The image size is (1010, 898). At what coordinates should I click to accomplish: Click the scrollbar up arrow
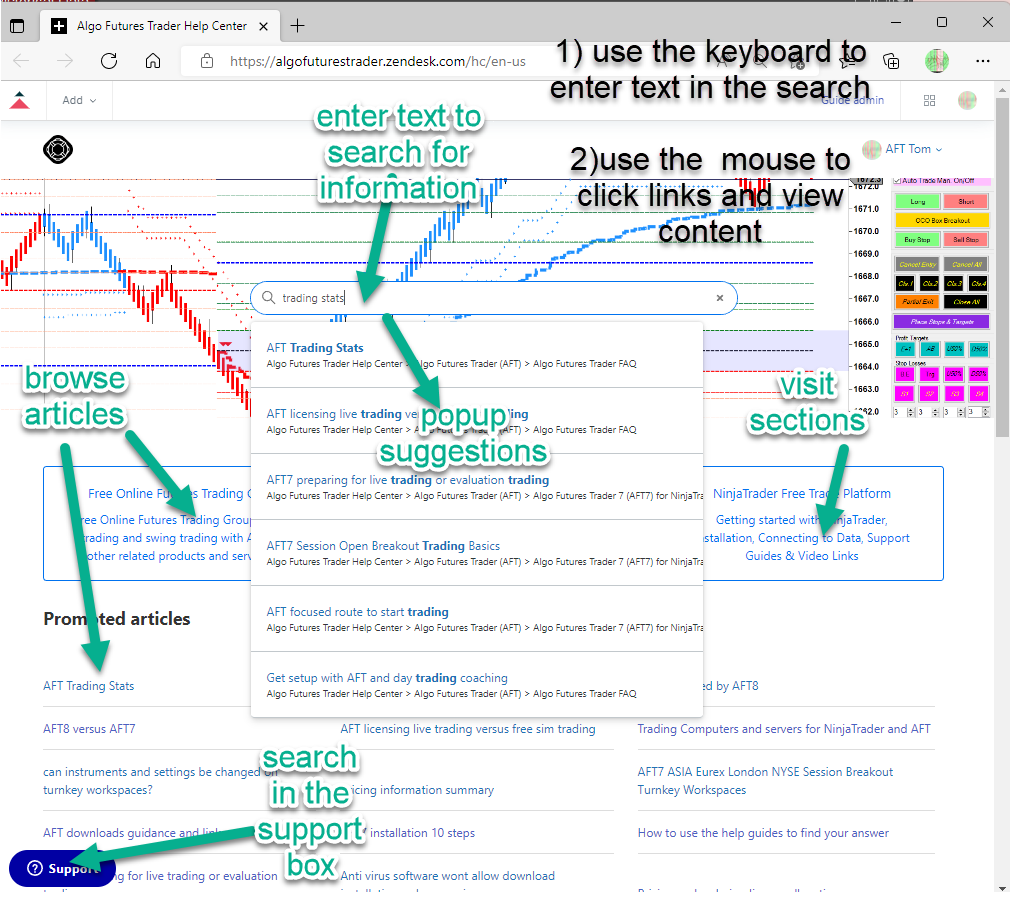click(x=1002, y=89)
